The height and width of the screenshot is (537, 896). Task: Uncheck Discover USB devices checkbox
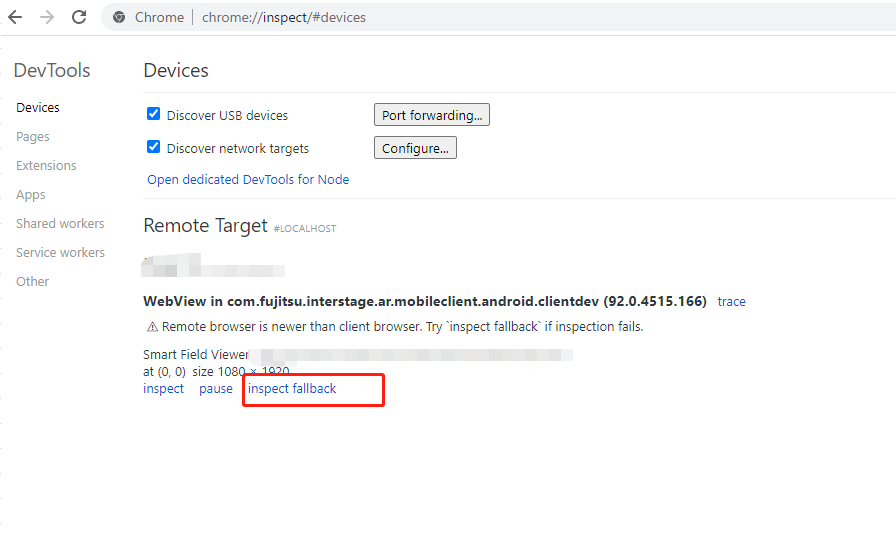(154, 114)
